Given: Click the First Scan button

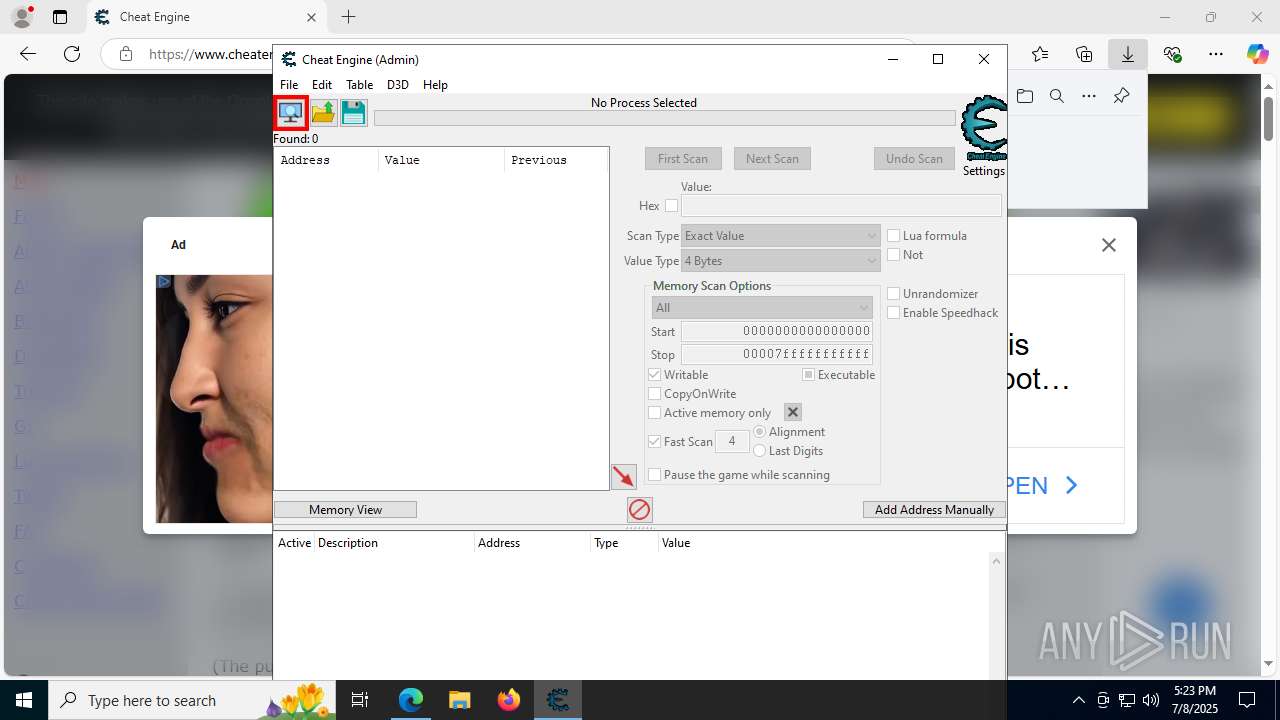Looking at the screenshot, I should [683, 159].
